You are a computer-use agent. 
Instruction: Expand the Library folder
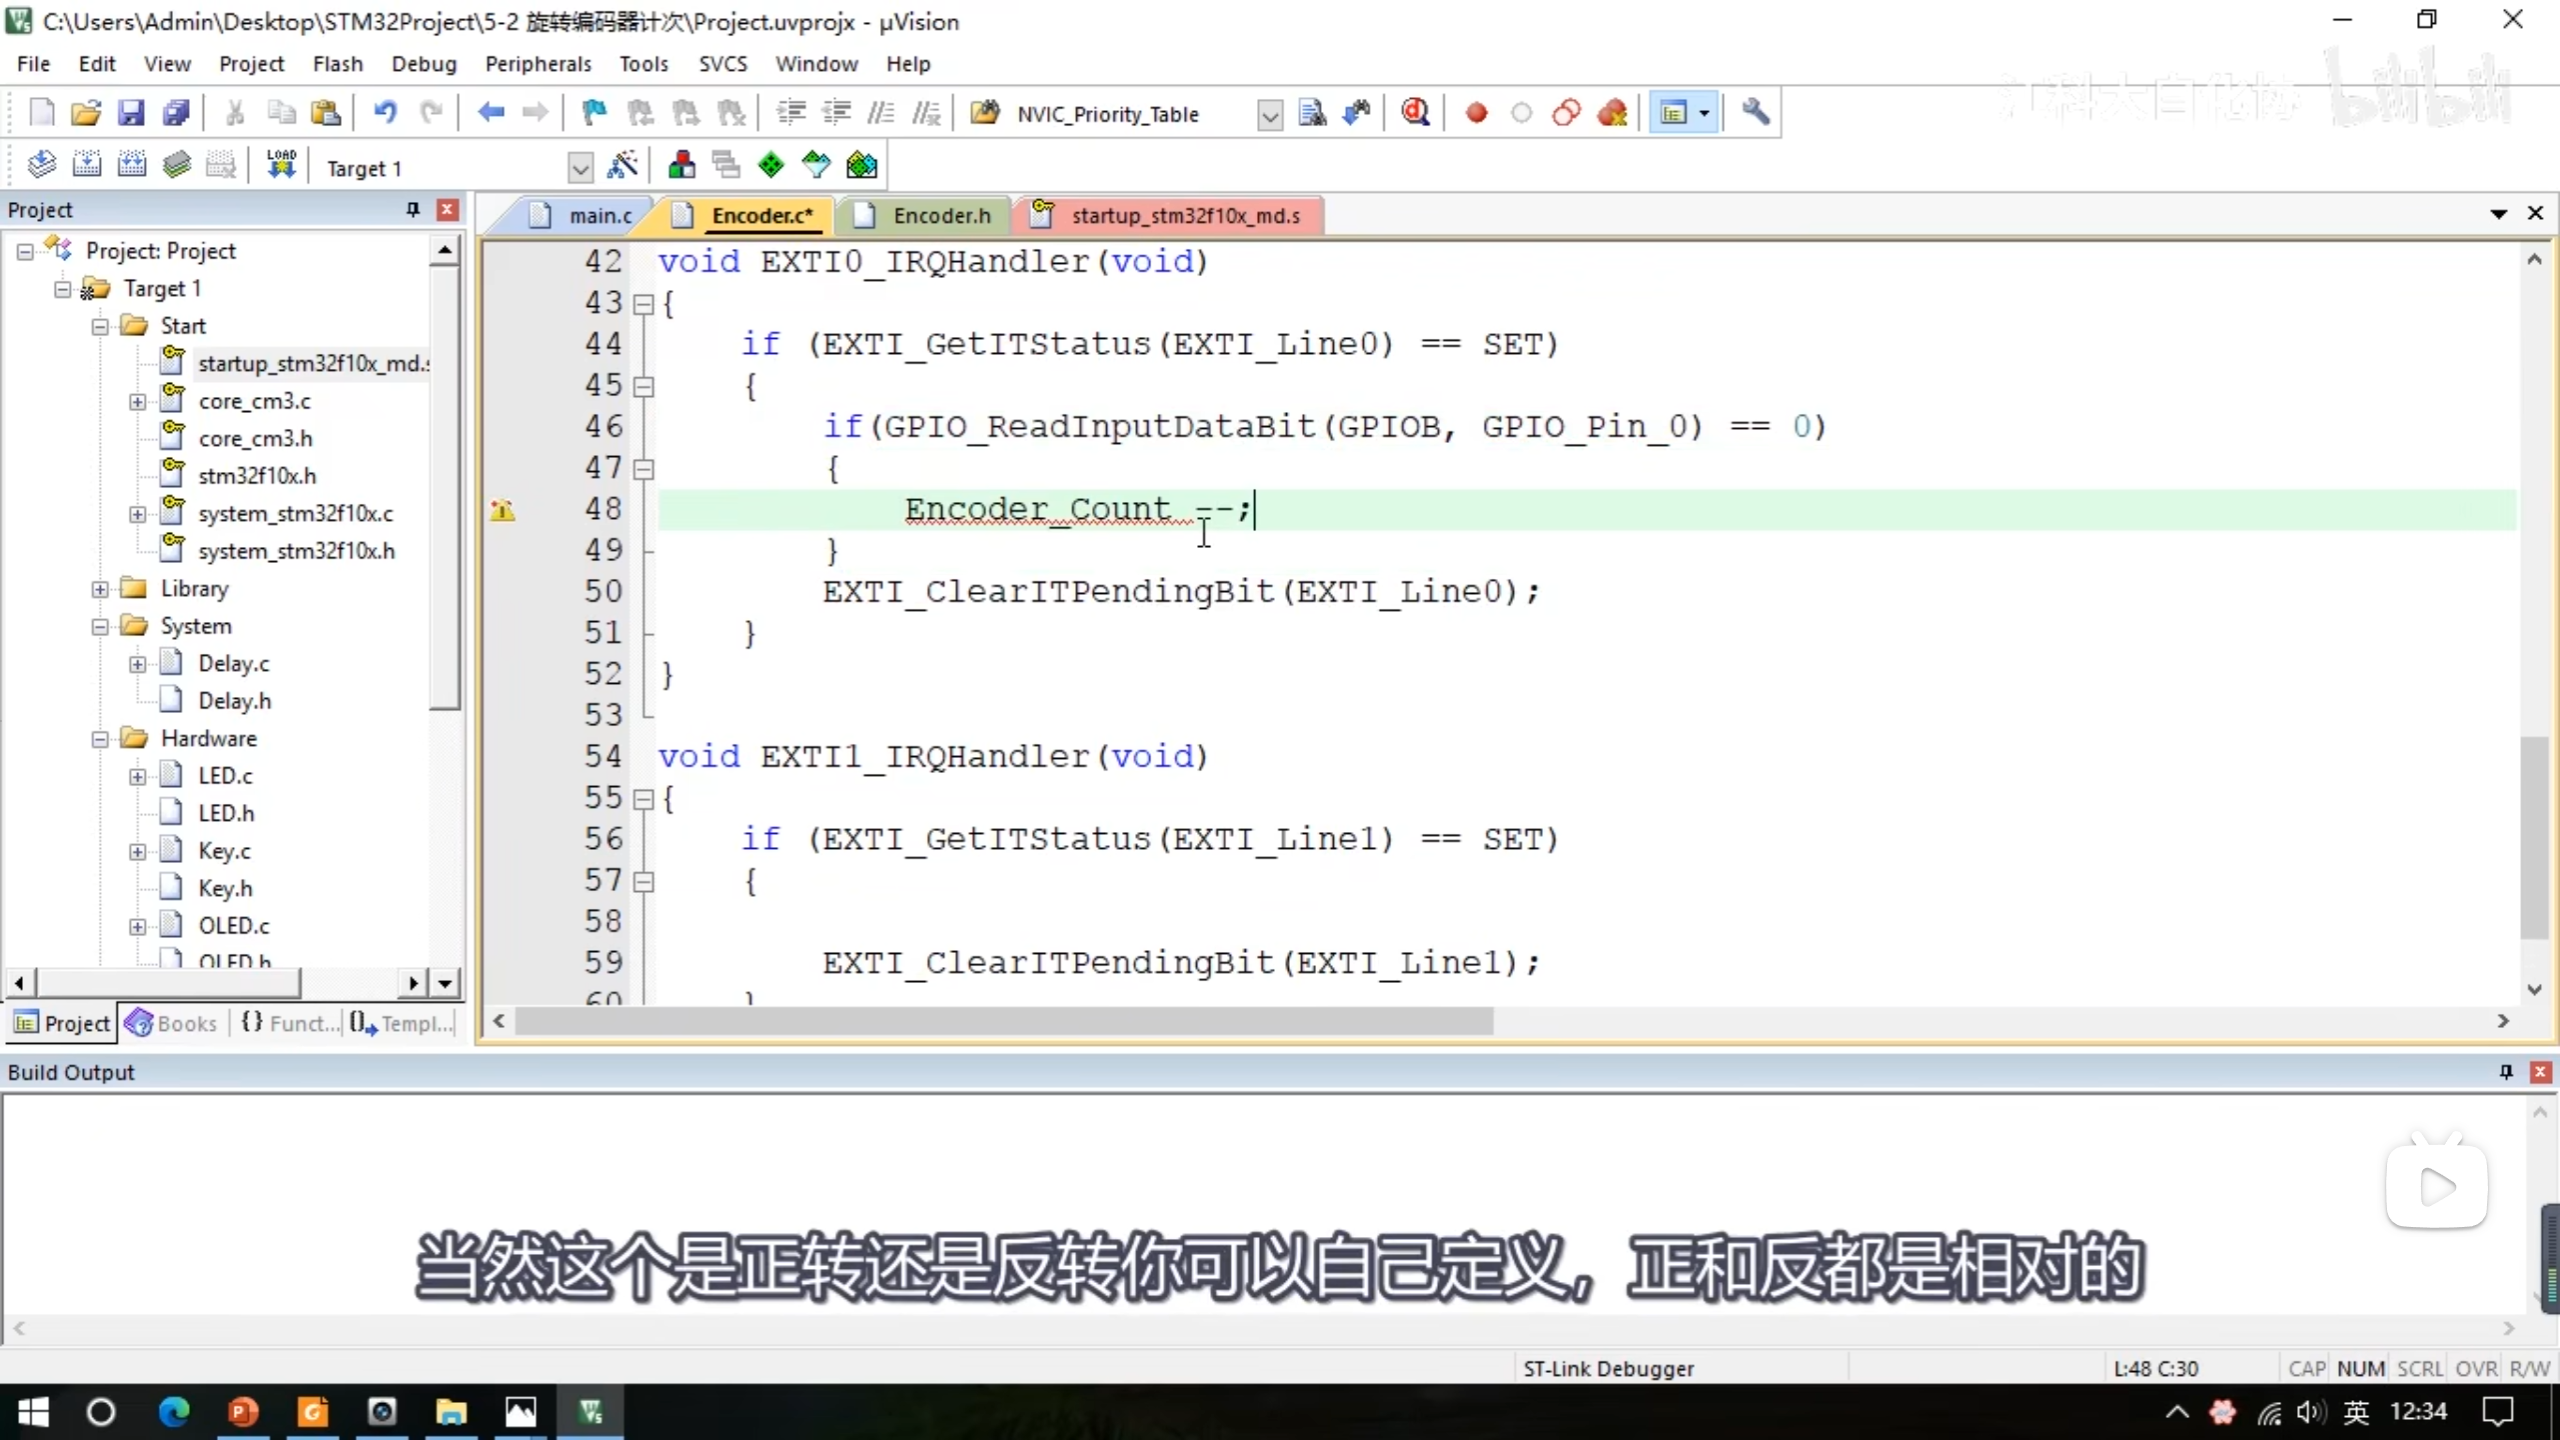100,589
